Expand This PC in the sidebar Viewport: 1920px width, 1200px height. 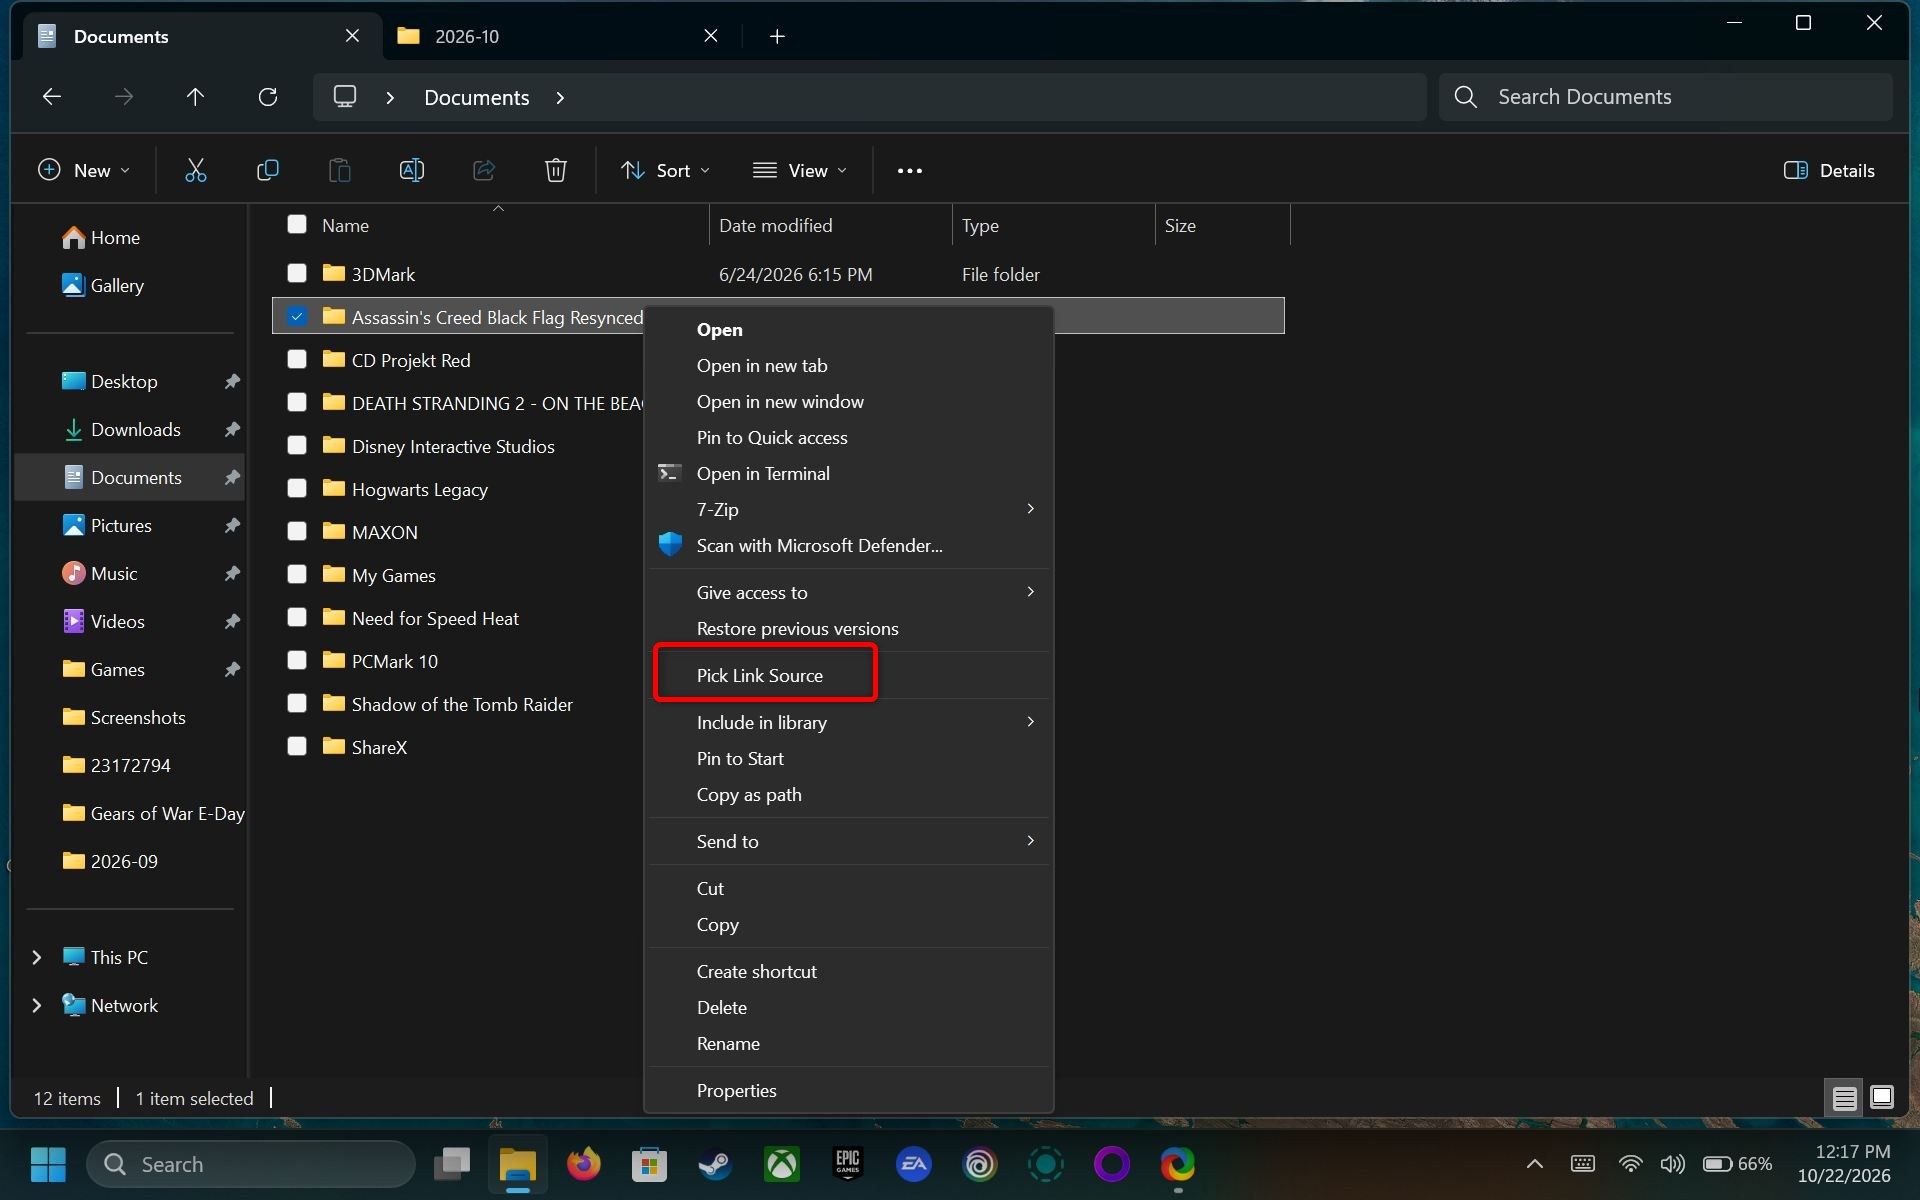coord(37,957)
